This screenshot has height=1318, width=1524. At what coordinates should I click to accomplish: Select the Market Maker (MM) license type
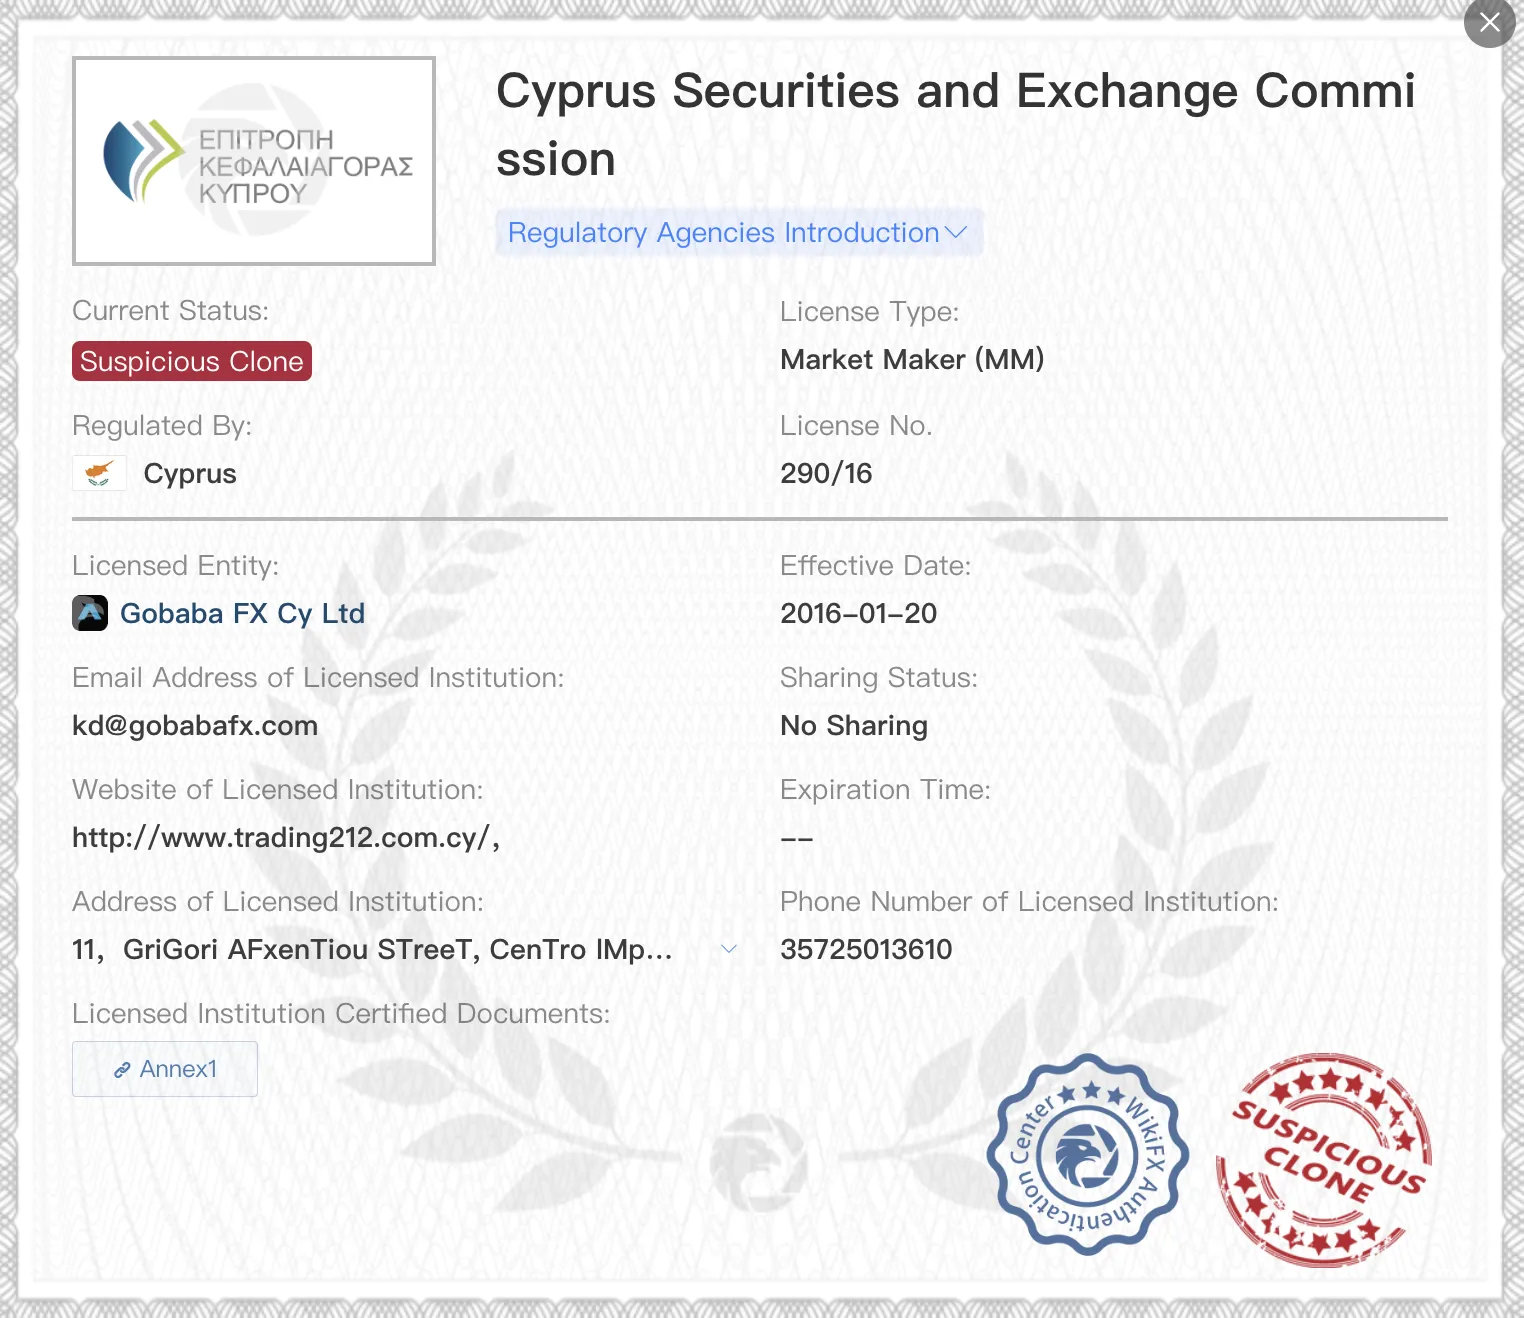(912, 359)
